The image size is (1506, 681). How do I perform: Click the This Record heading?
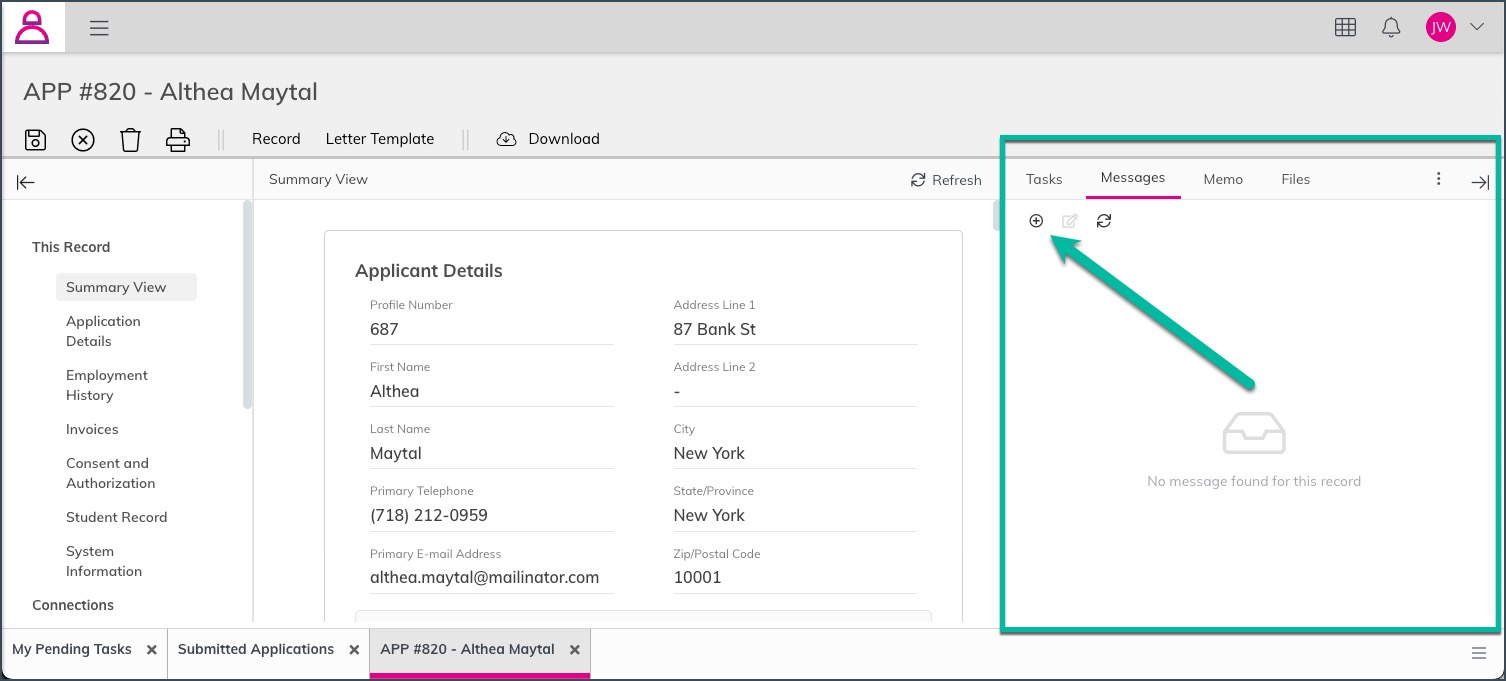point(71,247)
